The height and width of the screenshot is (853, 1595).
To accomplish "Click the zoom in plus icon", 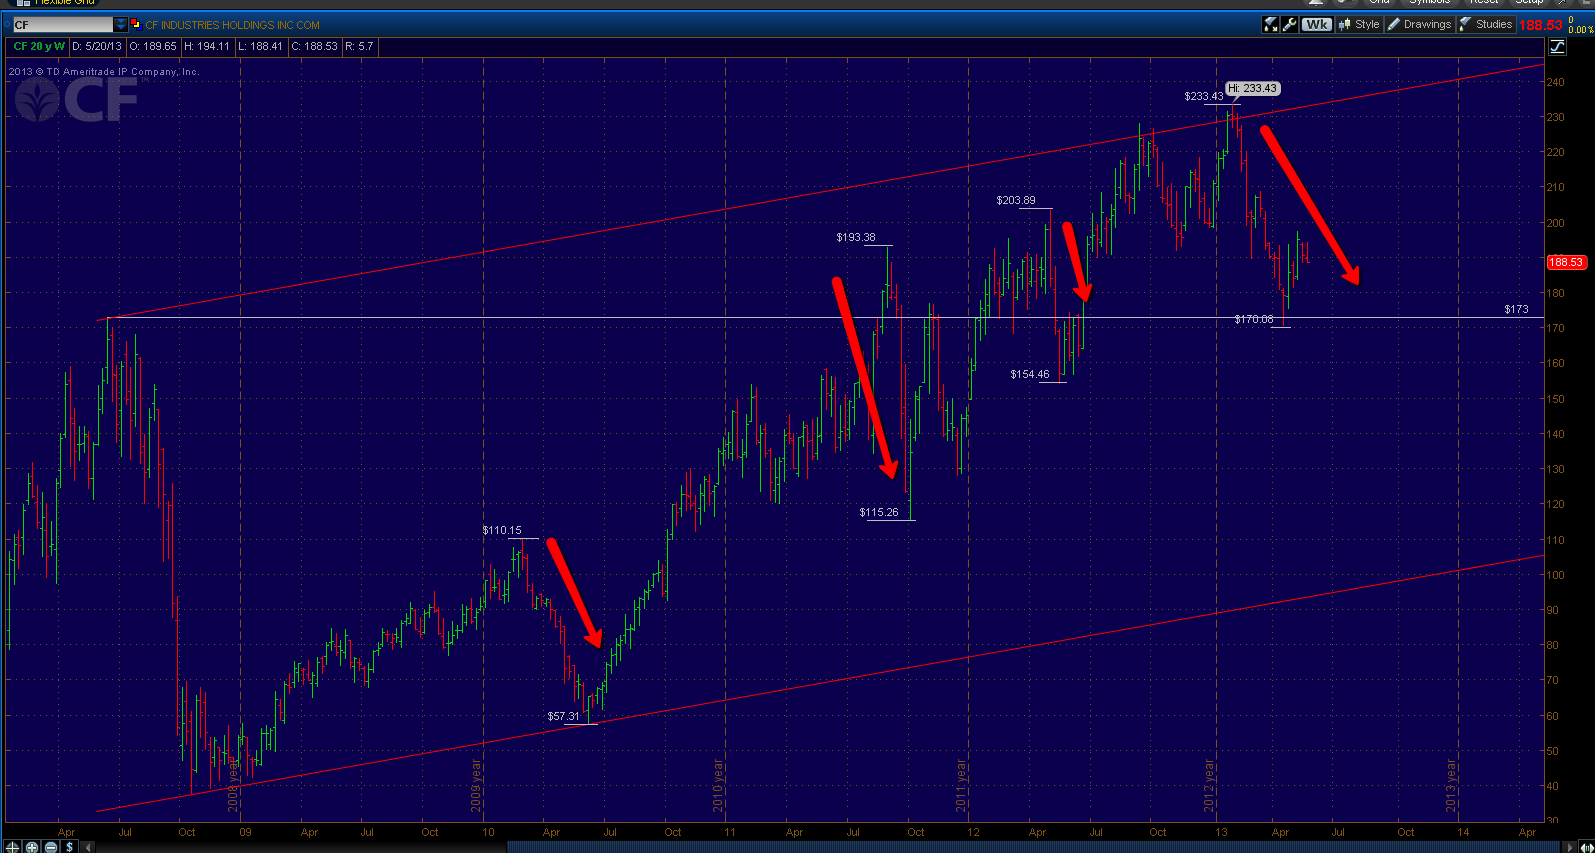I will [31, 847].
